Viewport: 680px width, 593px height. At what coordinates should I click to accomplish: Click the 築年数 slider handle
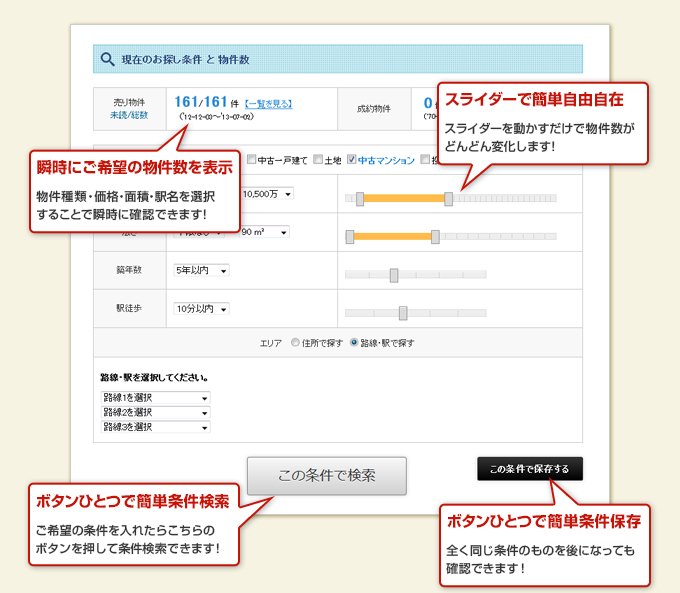[394, 275]
